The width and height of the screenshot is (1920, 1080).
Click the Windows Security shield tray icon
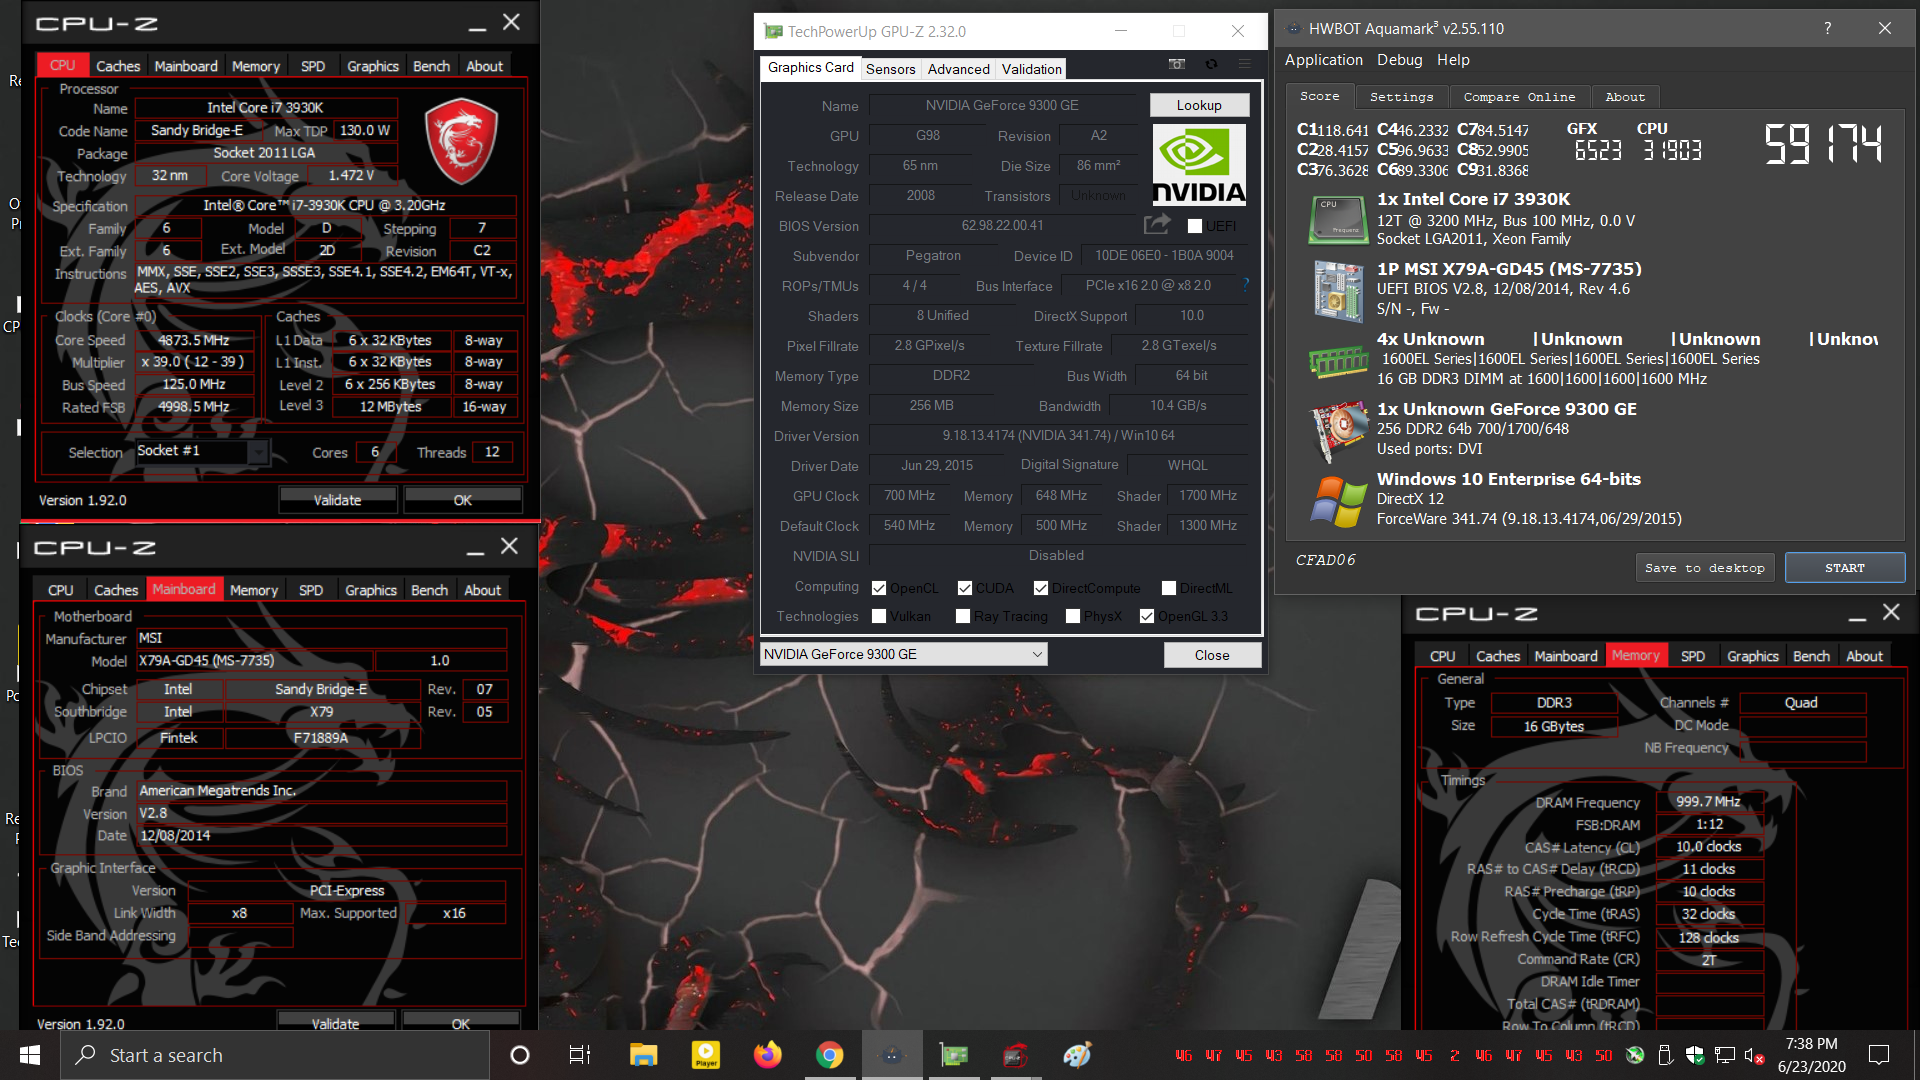(1695, 1055)
